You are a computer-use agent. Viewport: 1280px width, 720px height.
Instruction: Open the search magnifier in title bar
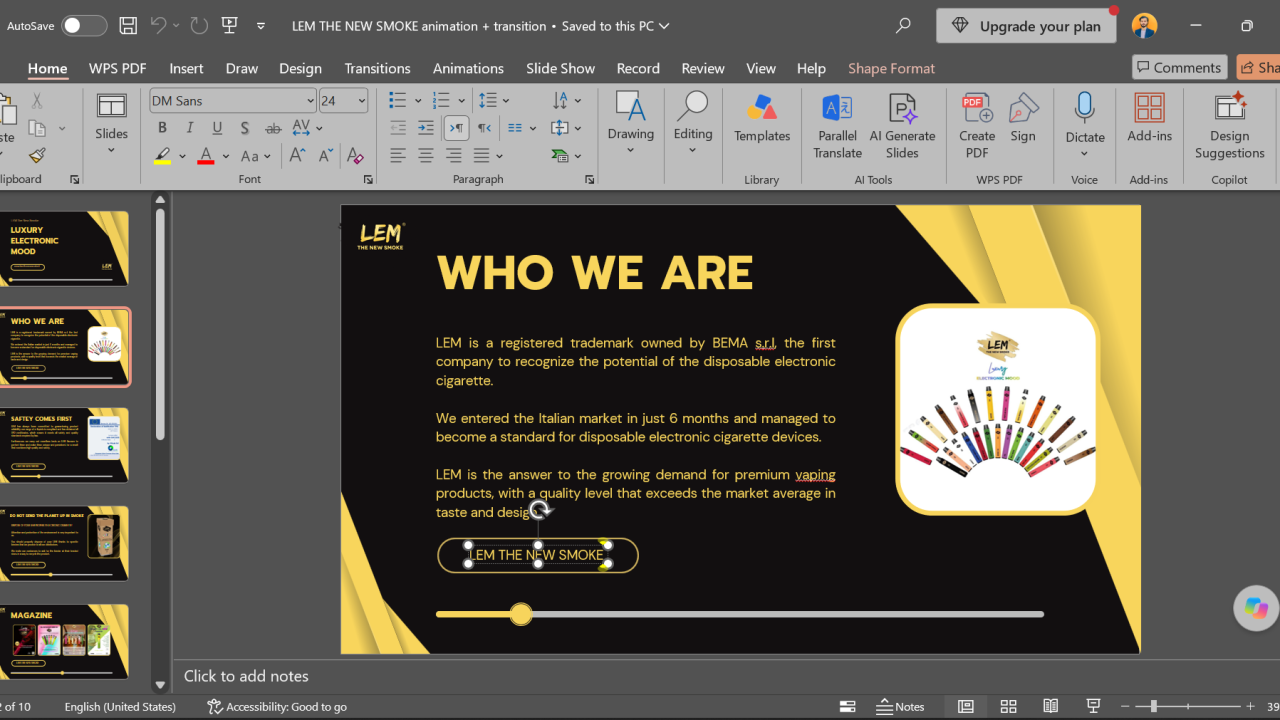pyautogui.click(x=903, y=26)
